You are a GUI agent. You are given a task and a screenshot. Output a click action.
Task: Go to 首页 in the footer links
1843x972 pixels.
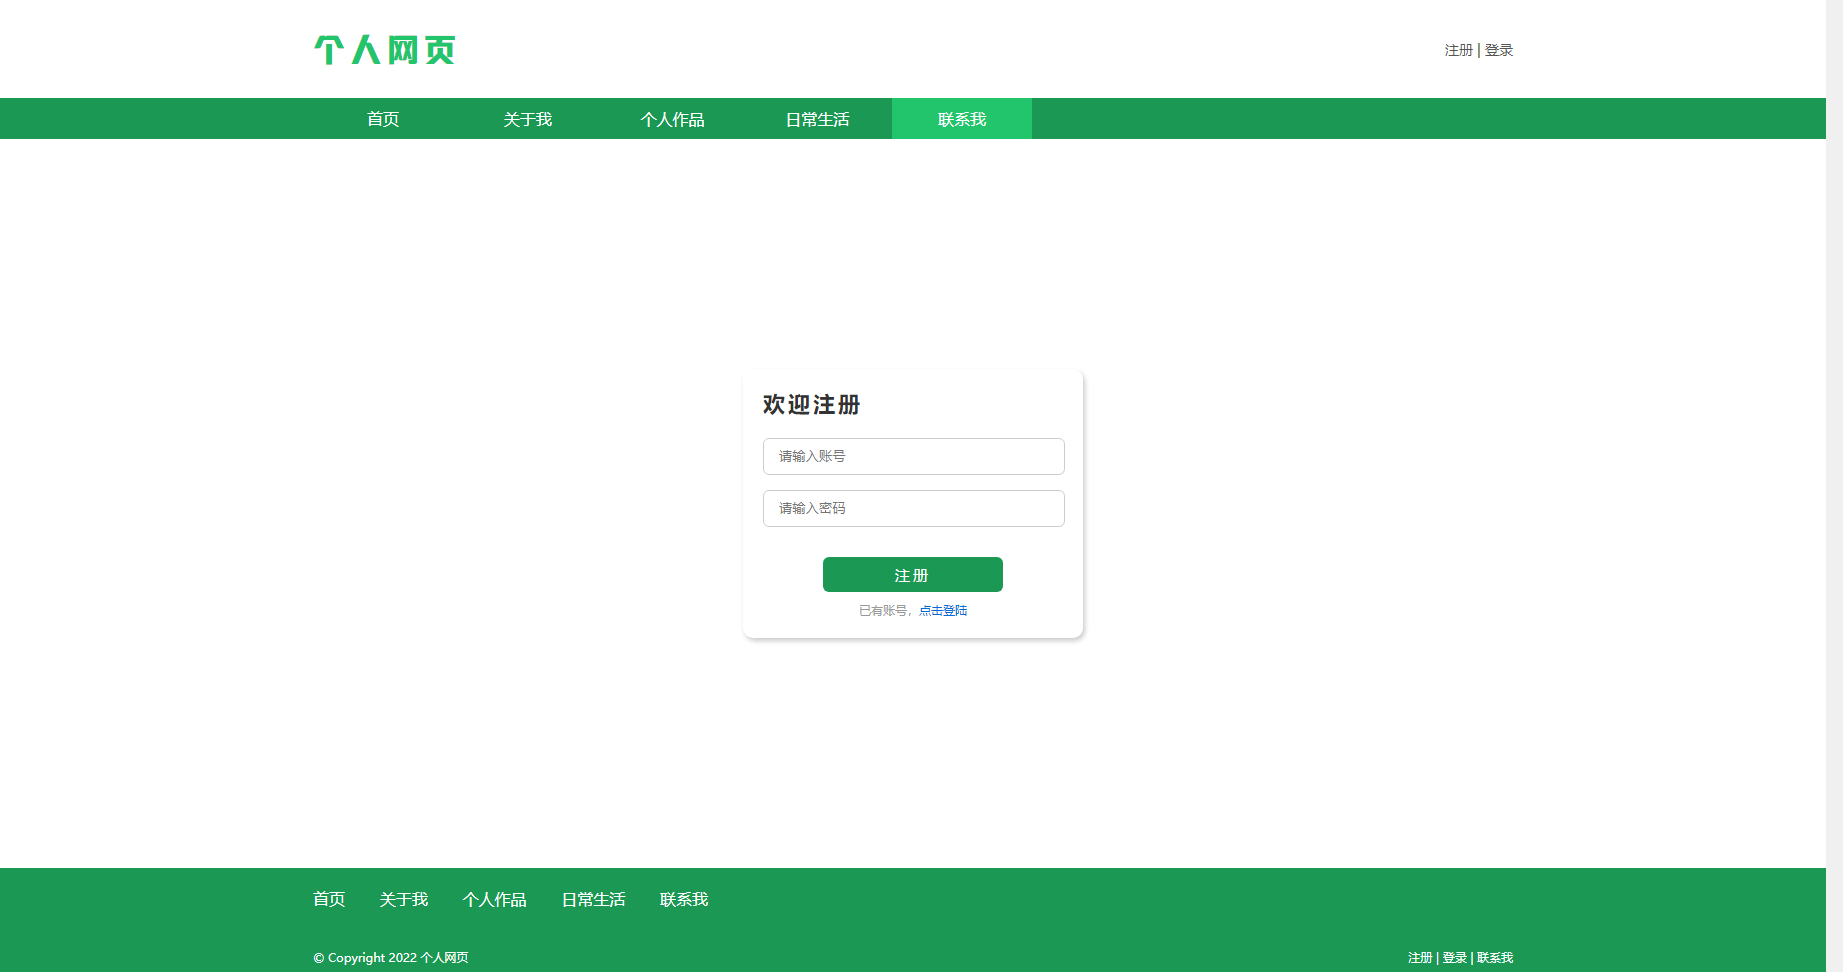[329, 900]
